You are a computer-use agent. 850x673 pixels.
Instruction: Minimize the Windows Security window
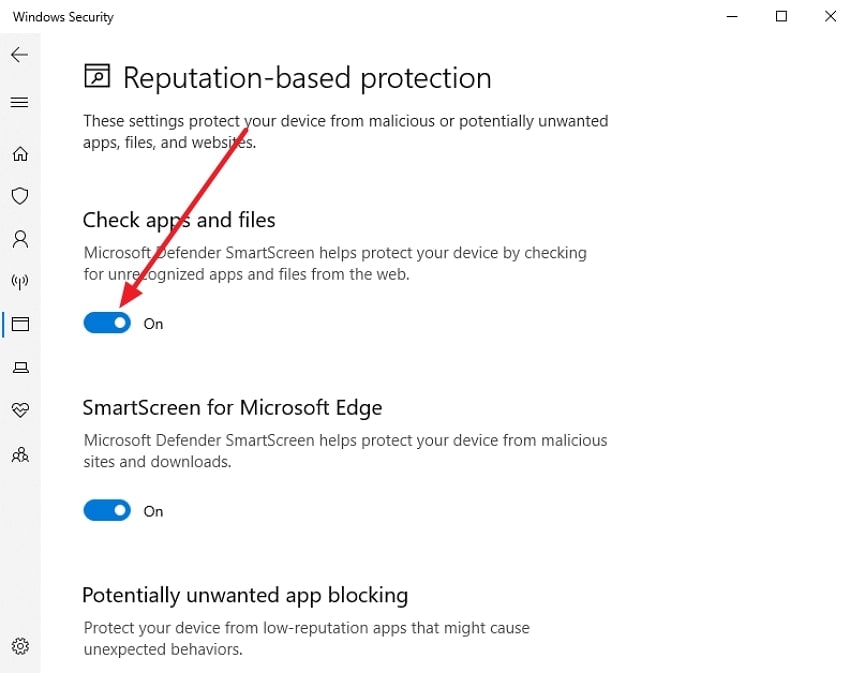(731, 16)
